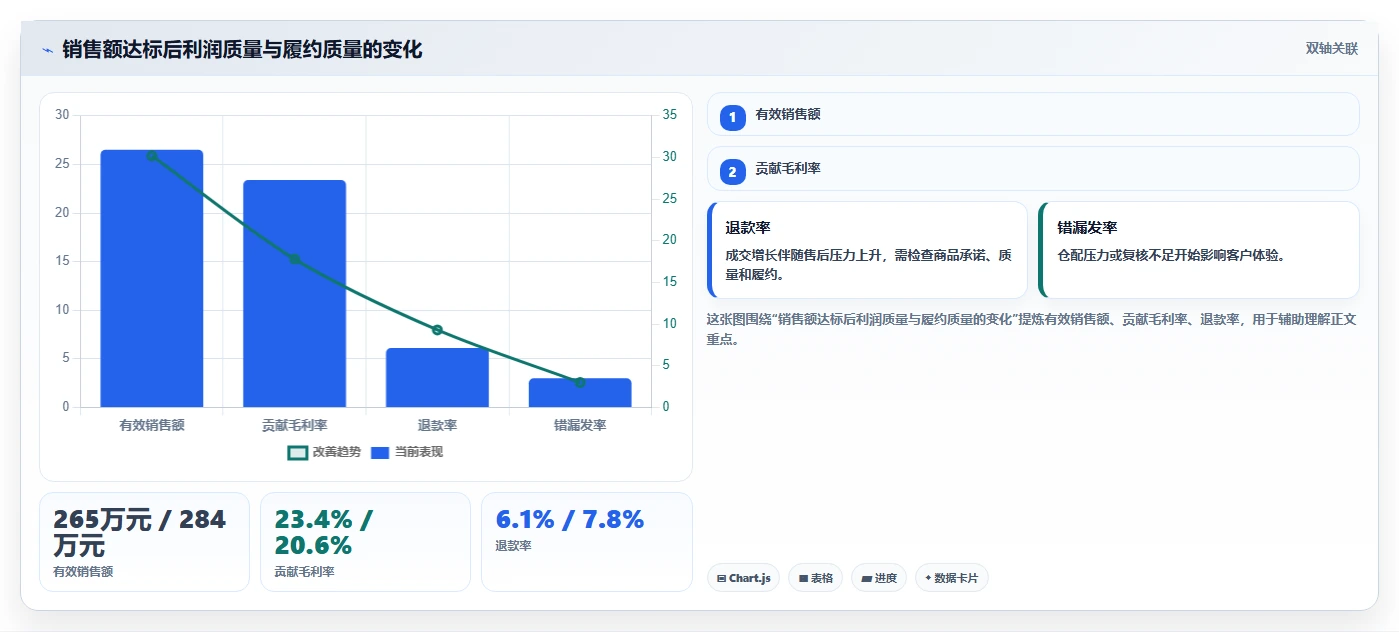Click the trend line point on 错漏发率
The height and width of the screenshot is (632, 1399).
[x=580, y=382]
